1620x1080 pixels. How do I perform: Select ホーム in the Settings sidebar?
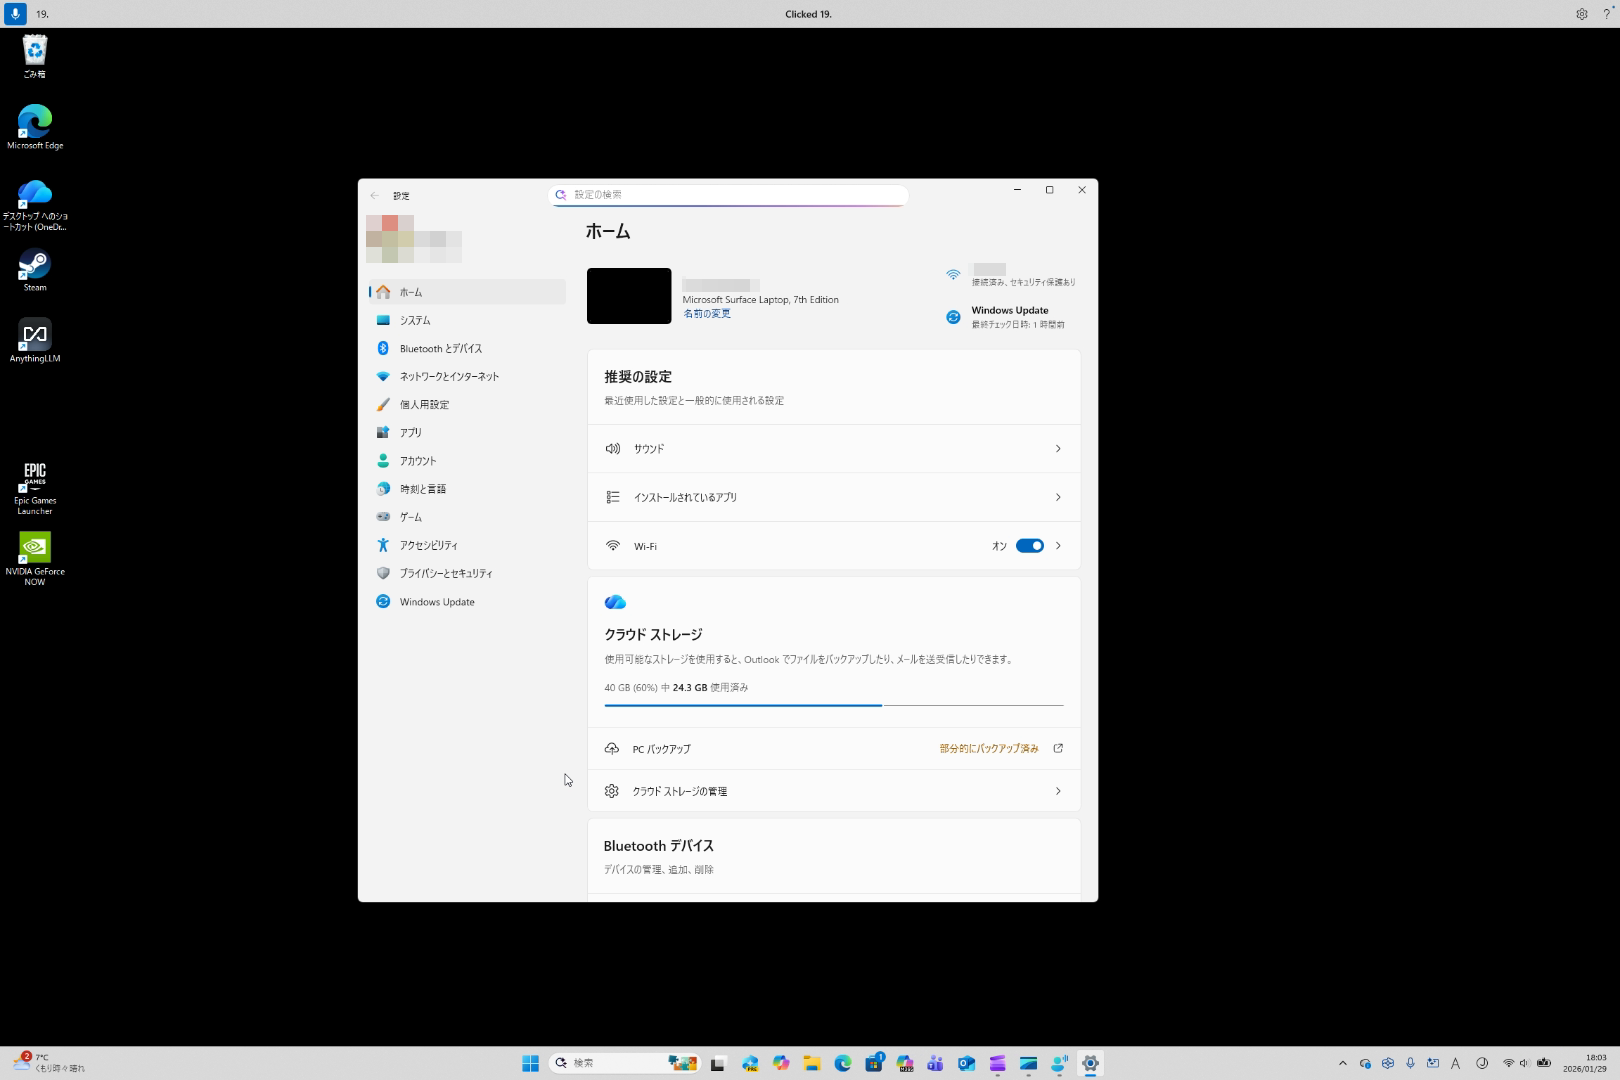click(x=467, y=292)
